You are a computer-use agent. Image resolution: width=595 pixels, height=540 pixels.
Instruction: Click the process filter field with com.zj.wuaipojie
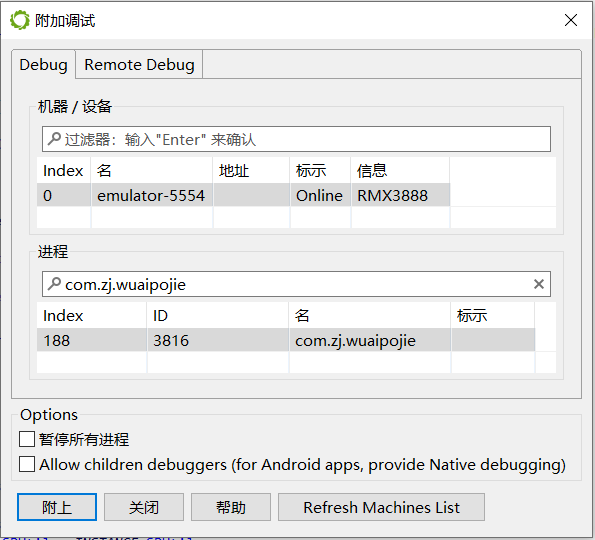pos(296,284)
